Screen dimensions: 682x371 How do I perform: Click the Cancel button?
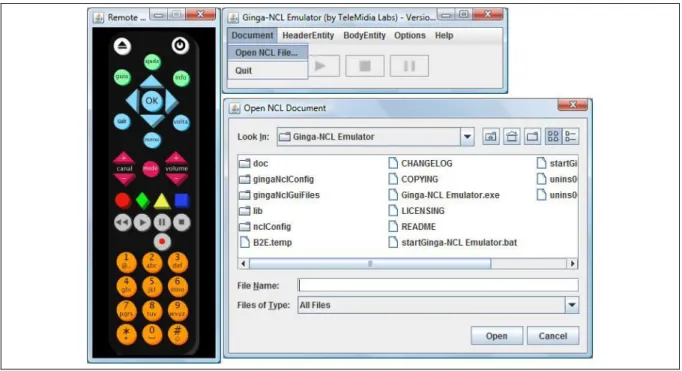[x=553, y=336]
